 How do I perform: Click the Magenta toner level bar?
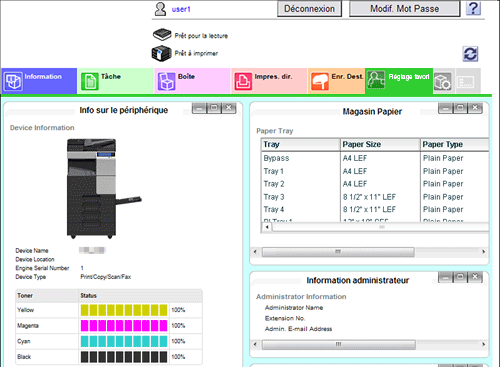(x=124, y=326)
